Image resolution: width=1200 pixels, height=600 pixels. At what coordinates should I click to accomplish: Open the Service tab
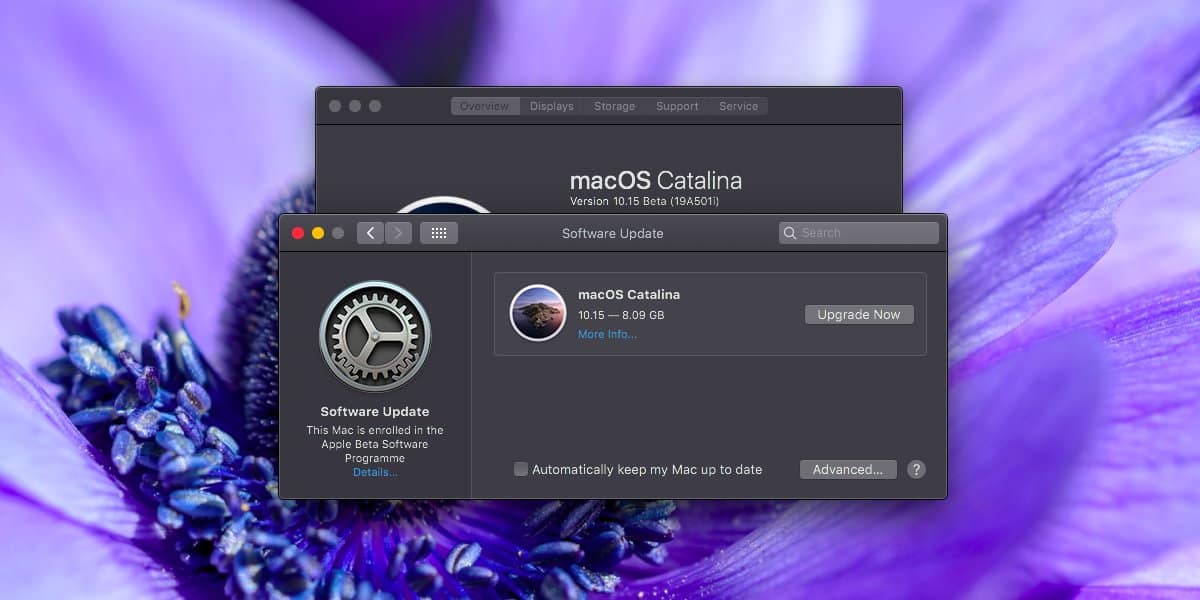(x=738, y=106)
